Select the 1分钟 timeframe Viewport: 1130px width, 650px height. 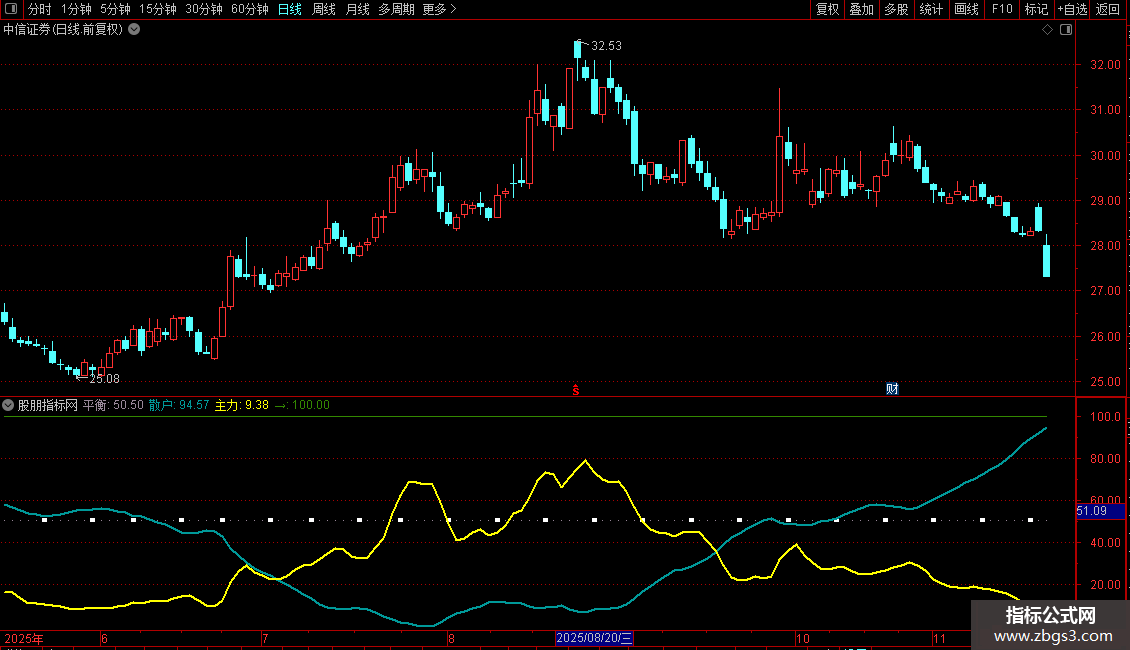(x=76, y=9)
